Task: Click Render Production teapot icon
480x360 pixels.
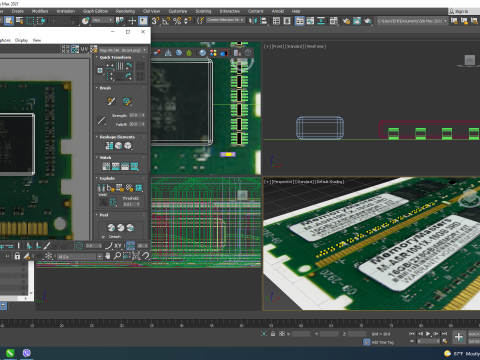Action: pos(368,21)
